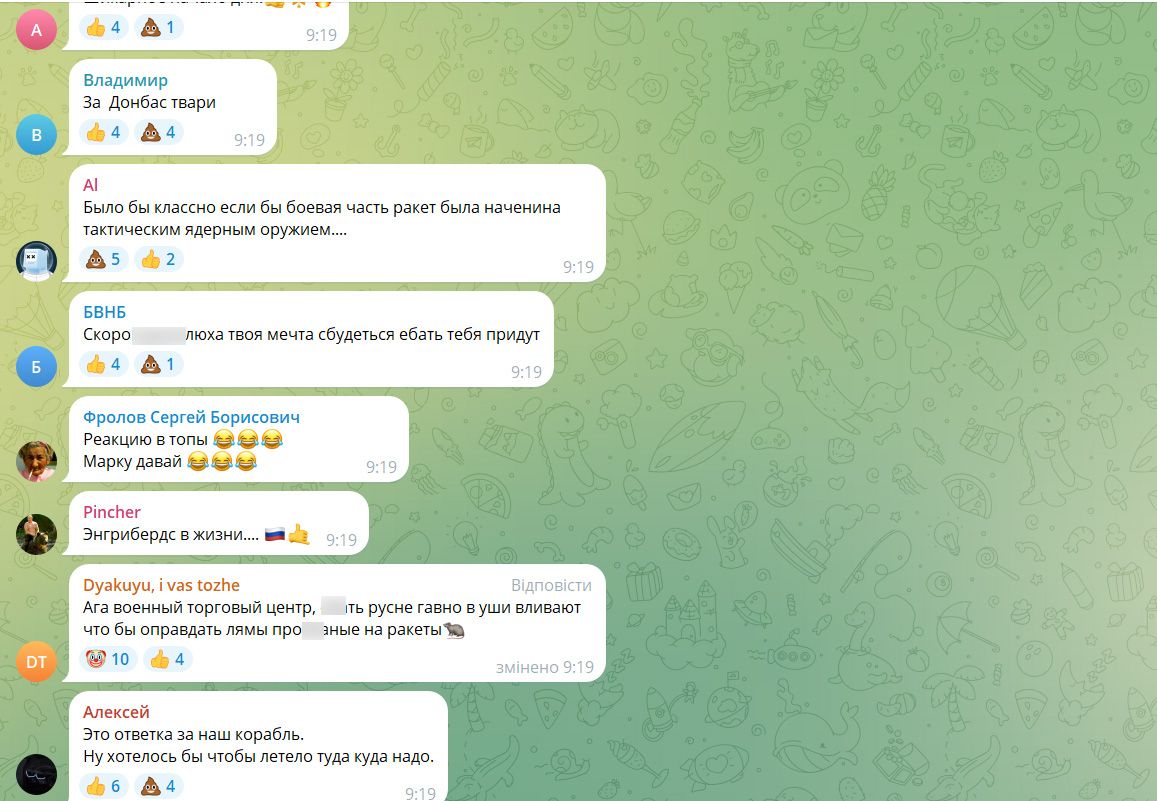1157x801 pixels.
Task: Click thumbs-up reaction on Владимир's message
Action: coord(103,132)
